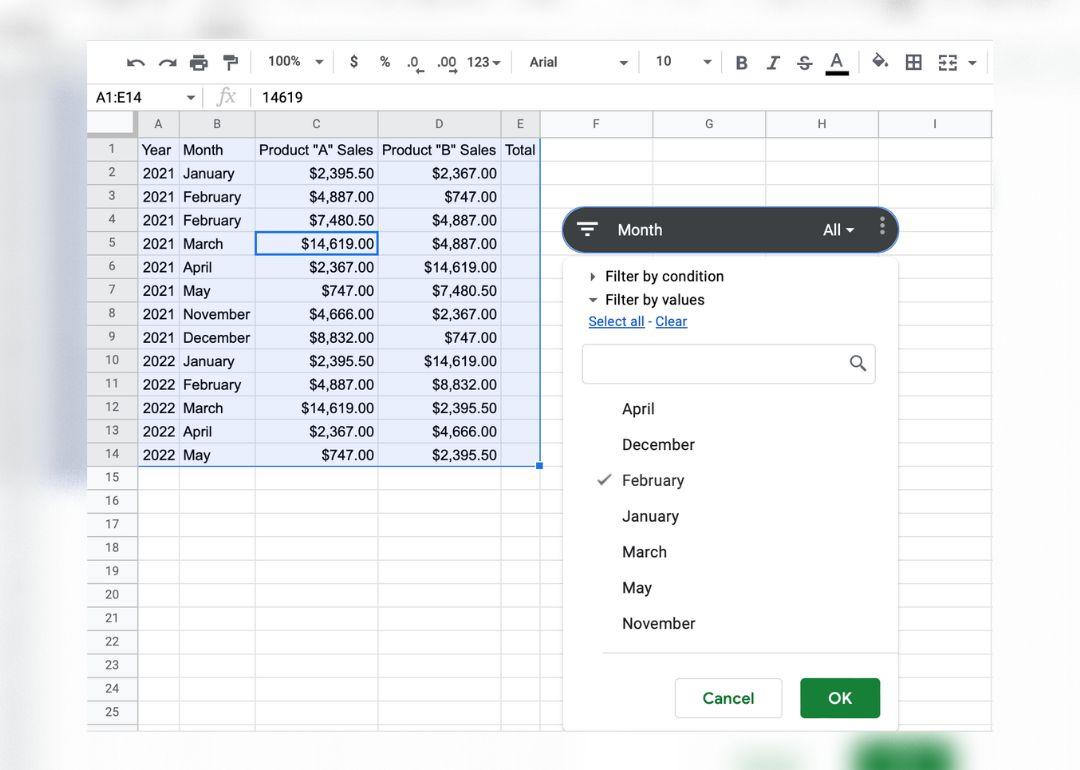Apply strikethrough formatting
Image resolution: width=1080 pixels, height=770 pixels.
pyautogui.click(x=805, y=63)
